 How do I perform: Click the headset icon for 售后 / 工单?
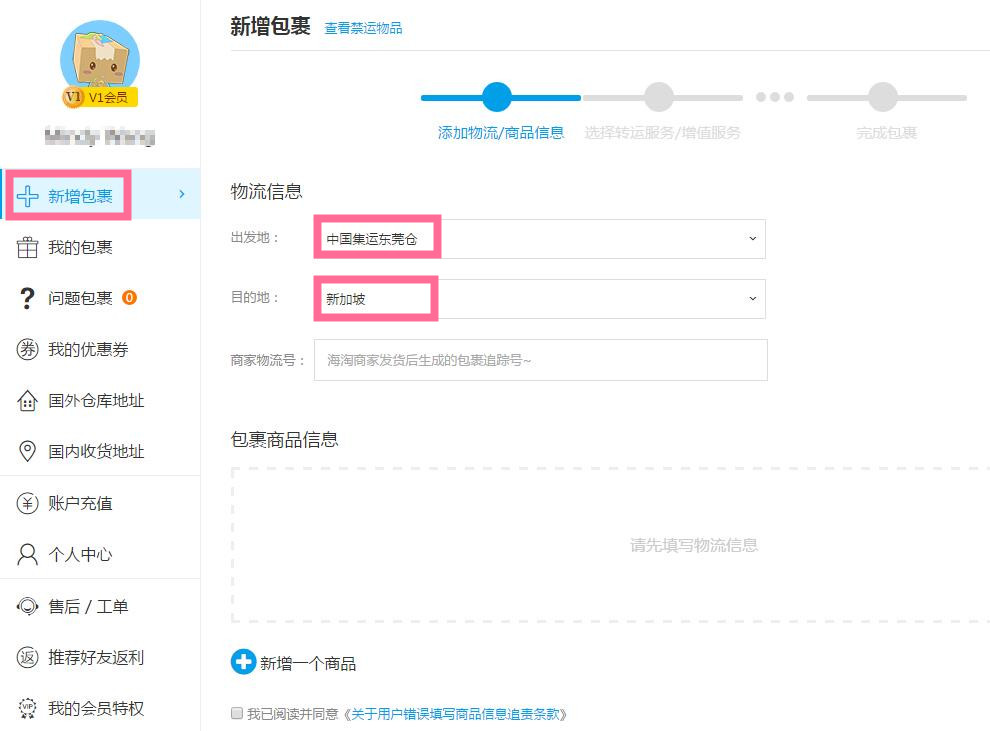click(x=28, y=606)
